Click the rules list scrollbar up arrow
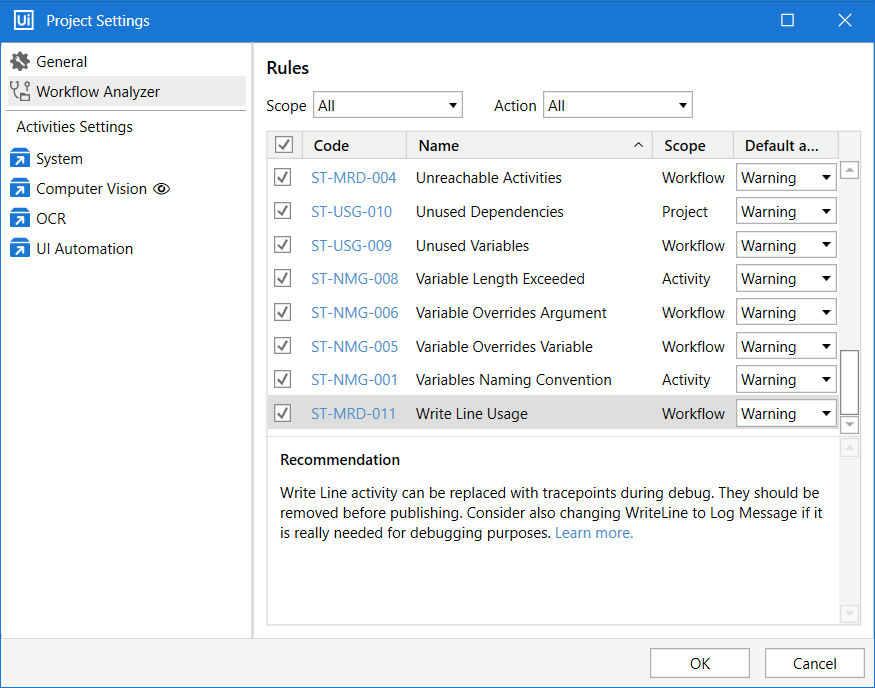875x688 pixels. (x=850, y=171)
